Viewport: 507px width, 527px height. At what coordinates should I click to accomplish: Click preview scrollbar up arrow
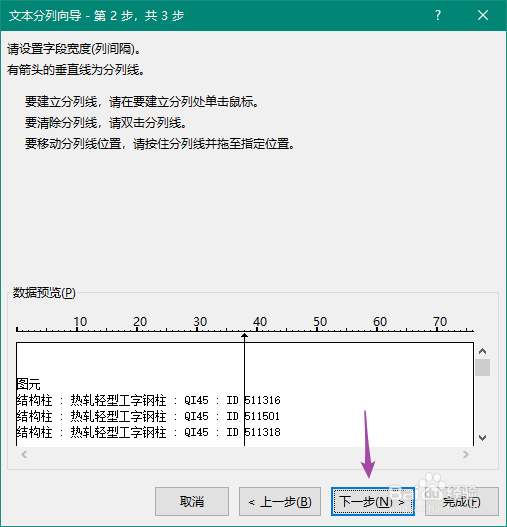coord(482,351)
